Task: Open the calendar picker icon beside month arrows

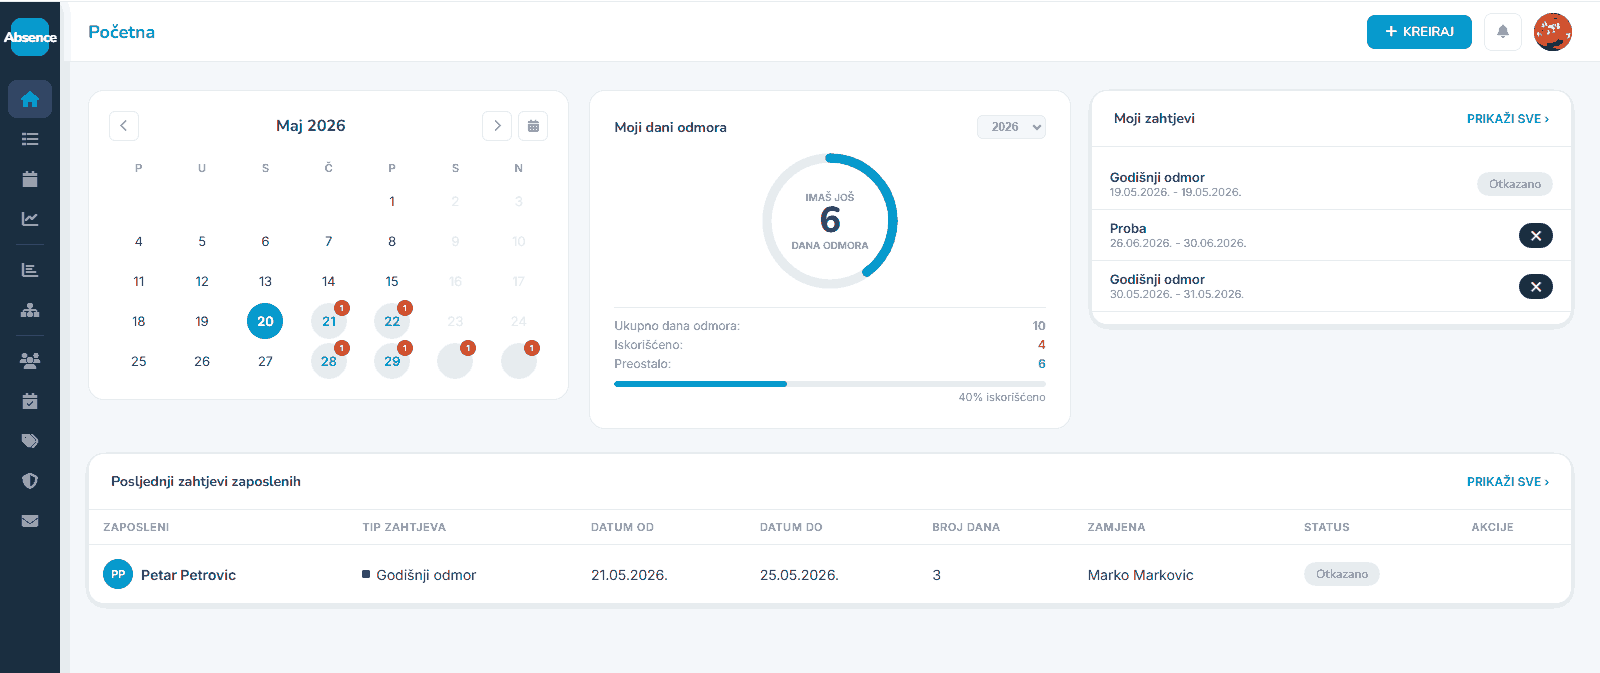Action: click(x=533, y=126)
